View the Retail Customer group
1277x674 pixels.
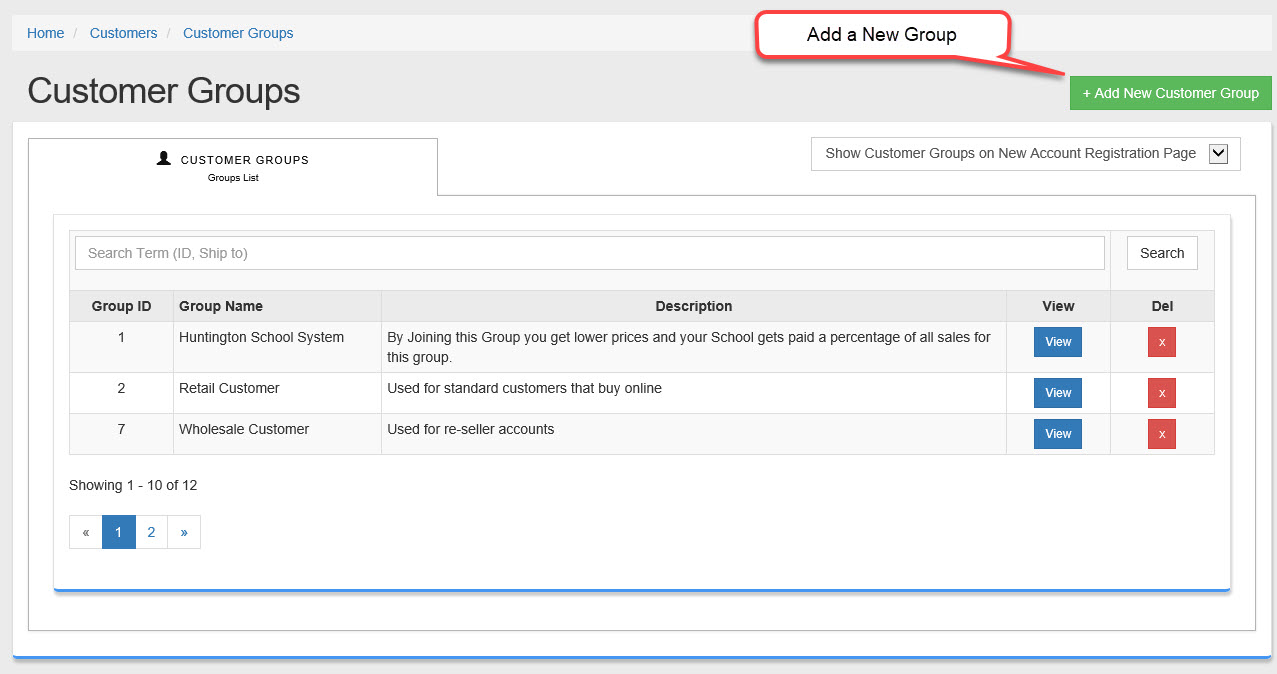(1058, 393)
